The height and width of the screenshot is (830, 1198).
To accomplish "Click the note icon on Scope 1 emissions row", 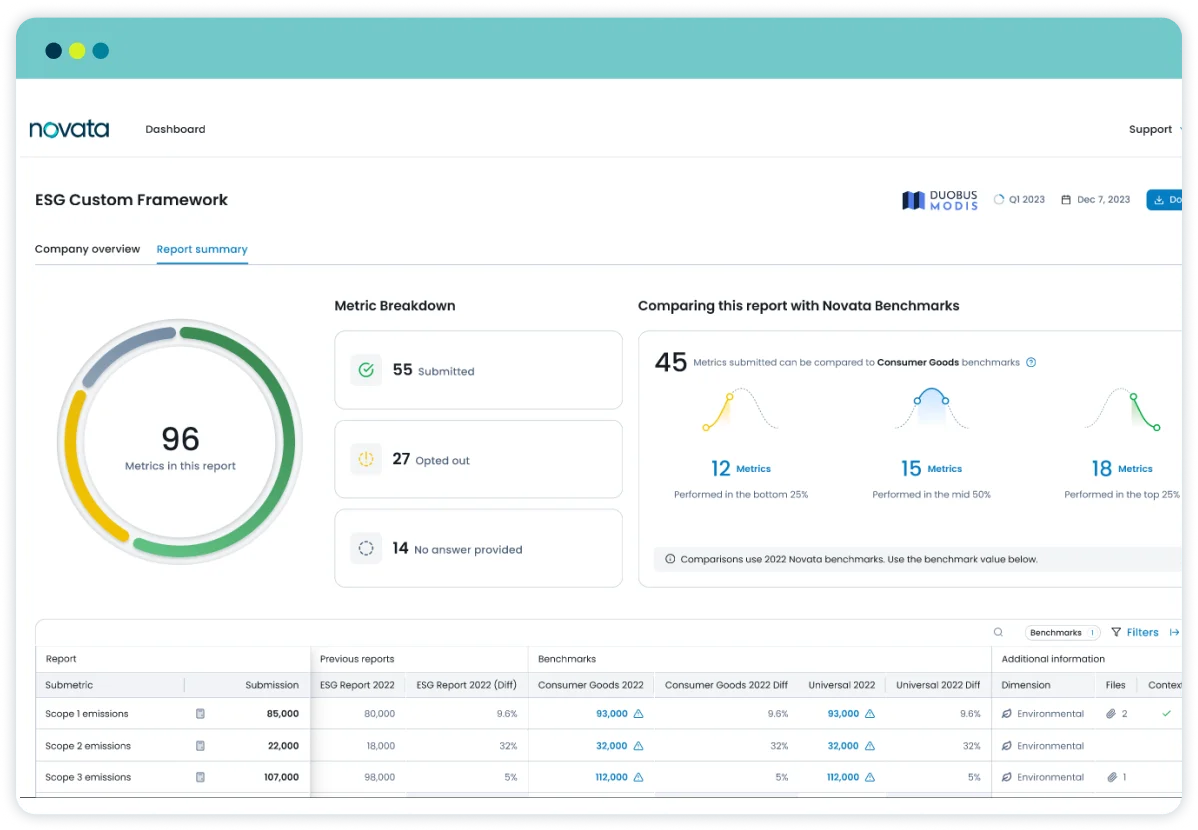I will (x=200, y=714).
